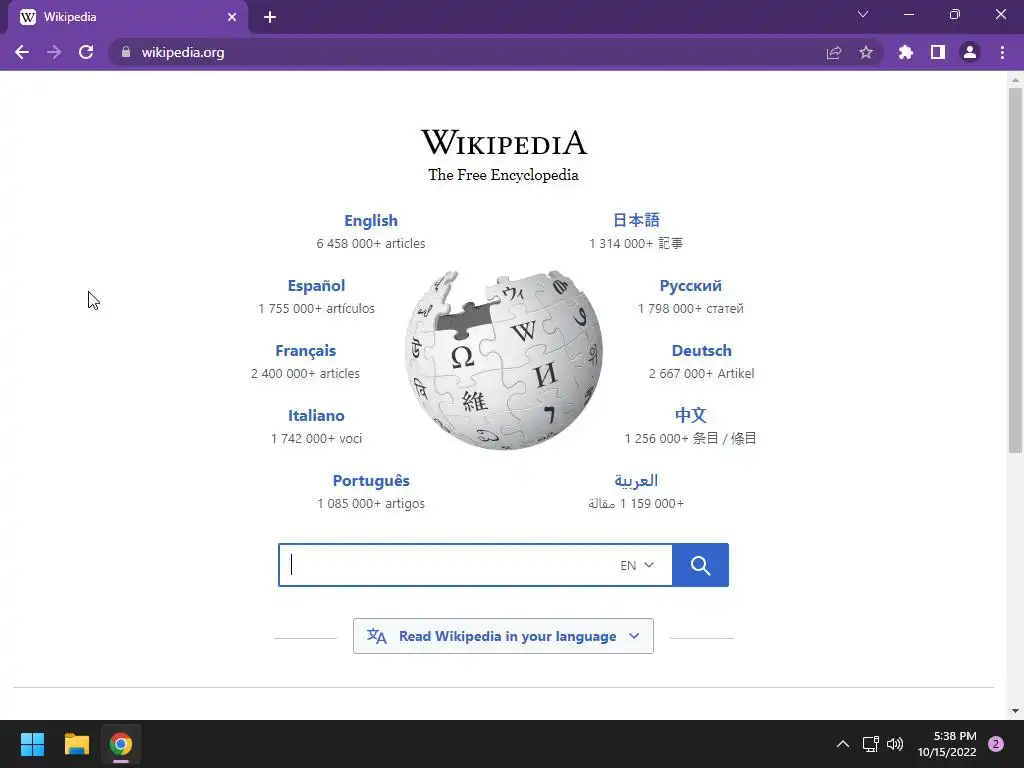This screenshot has width=1024, height=768.
Task: Click the text '1 314 000+ 記事'
Action: [x=636, y=244]
